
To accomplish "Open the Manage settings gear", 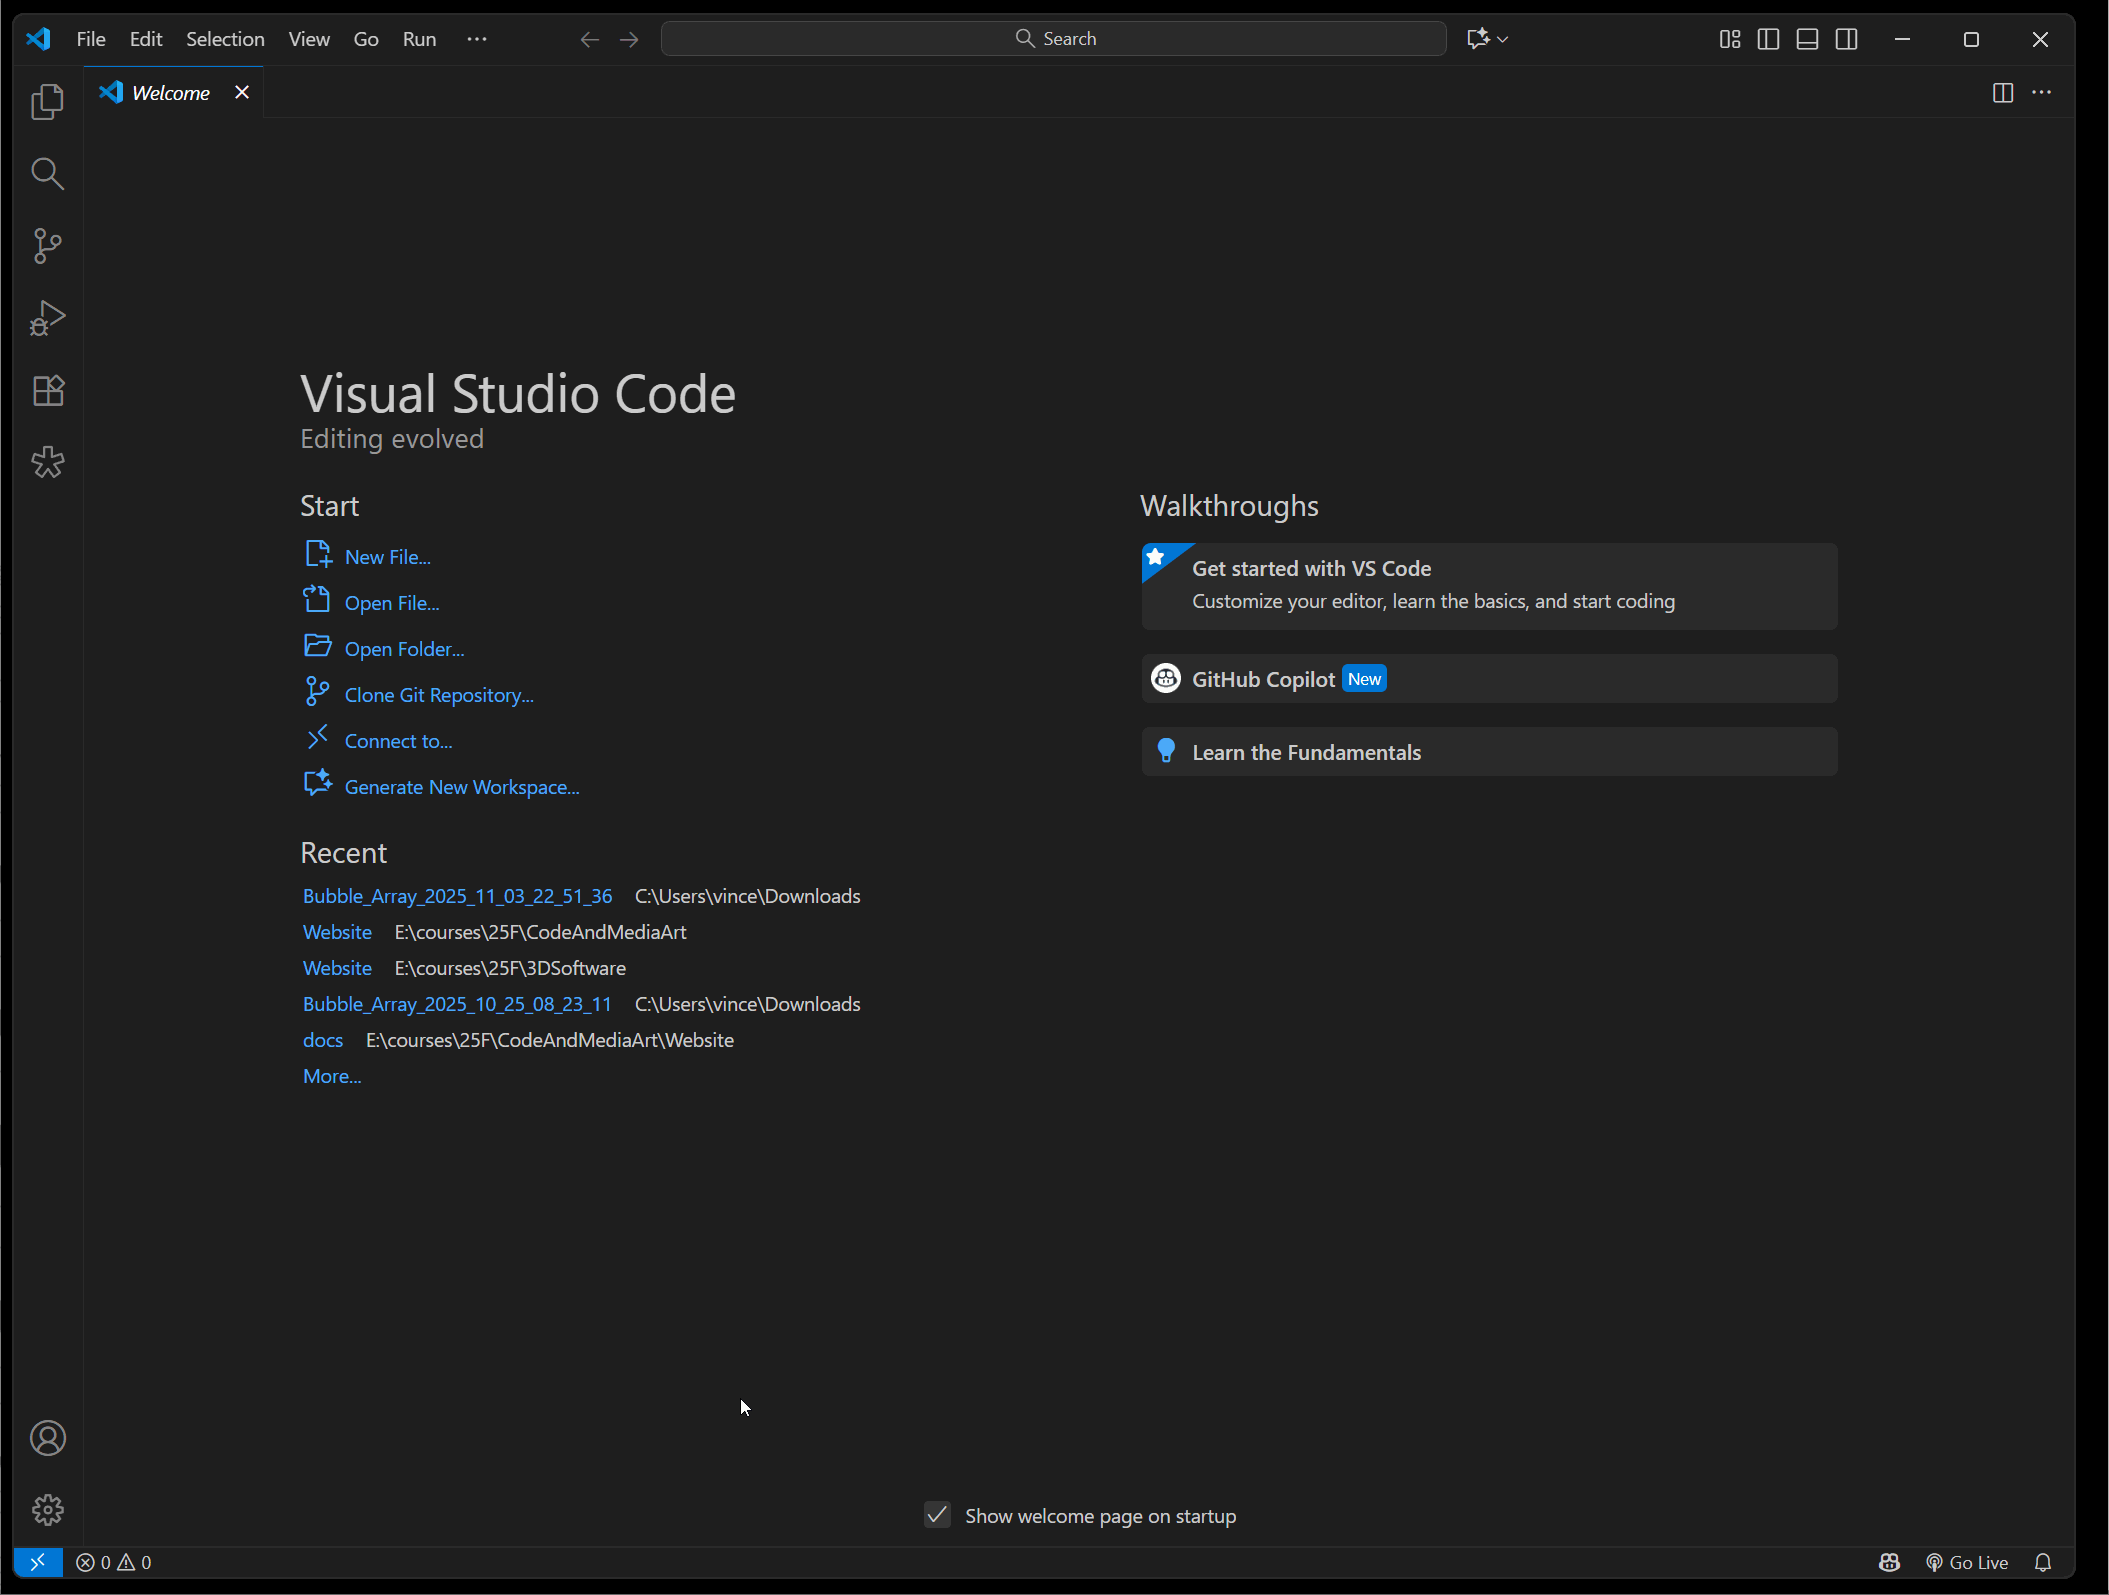I will 47,1510.
